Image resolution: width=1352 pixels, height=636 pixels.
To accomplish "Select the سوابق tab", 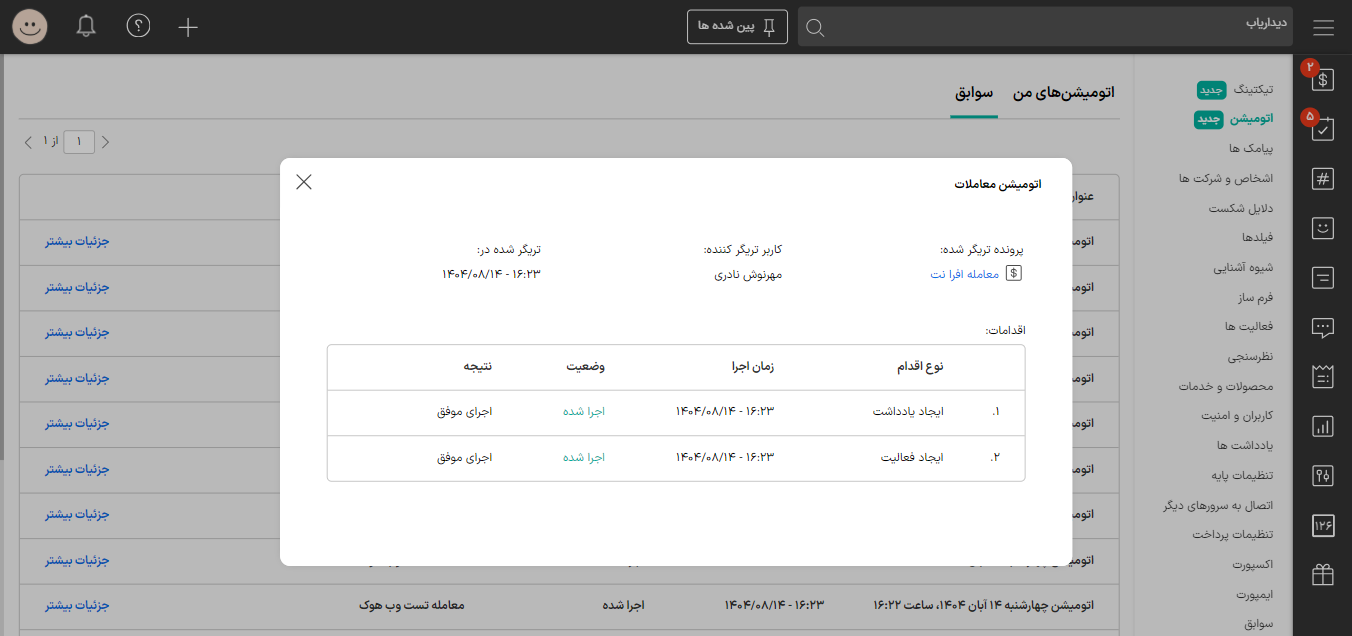I will (974, 93).
